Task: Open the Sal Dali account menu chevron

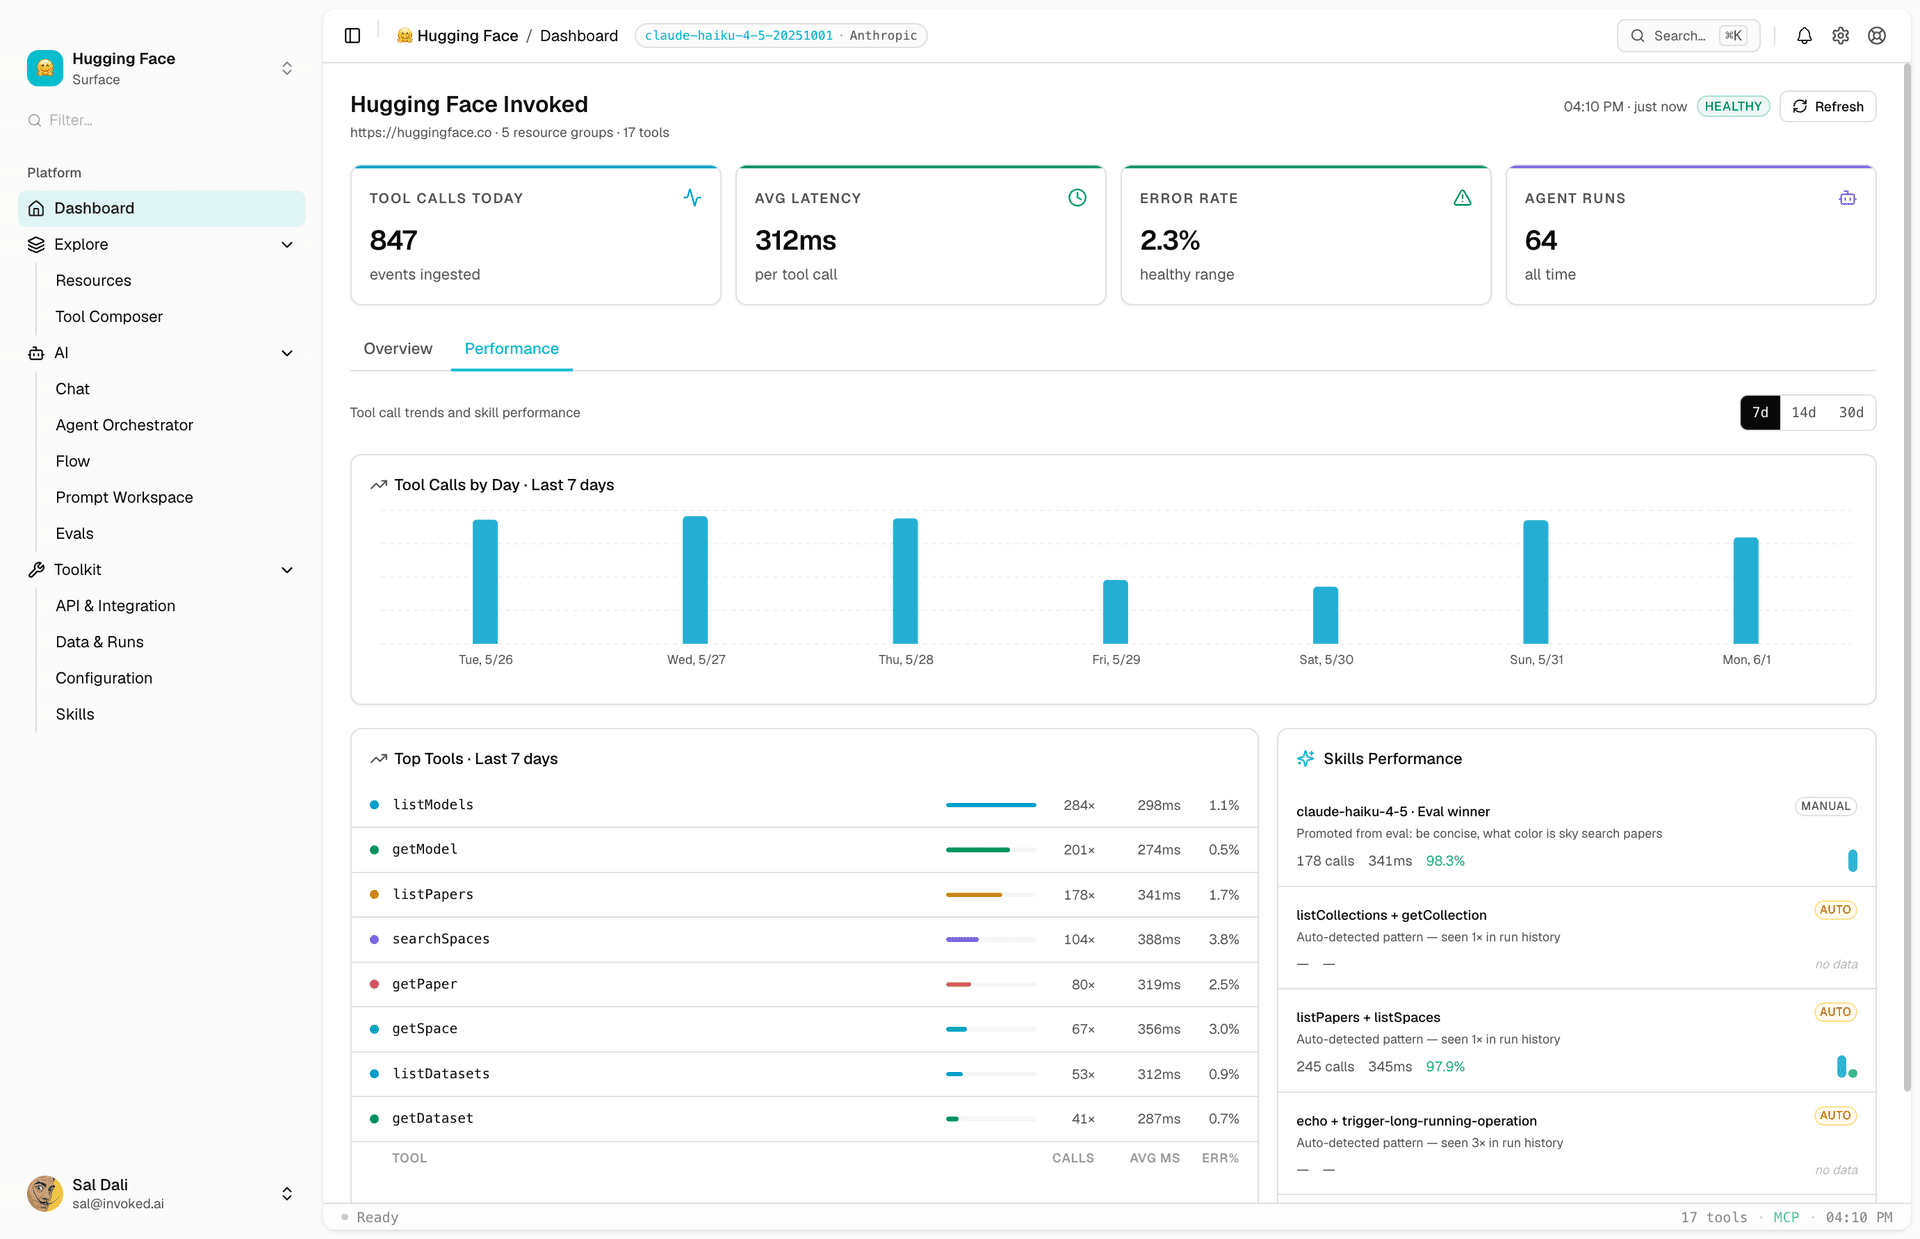Action: (287, 1194)
